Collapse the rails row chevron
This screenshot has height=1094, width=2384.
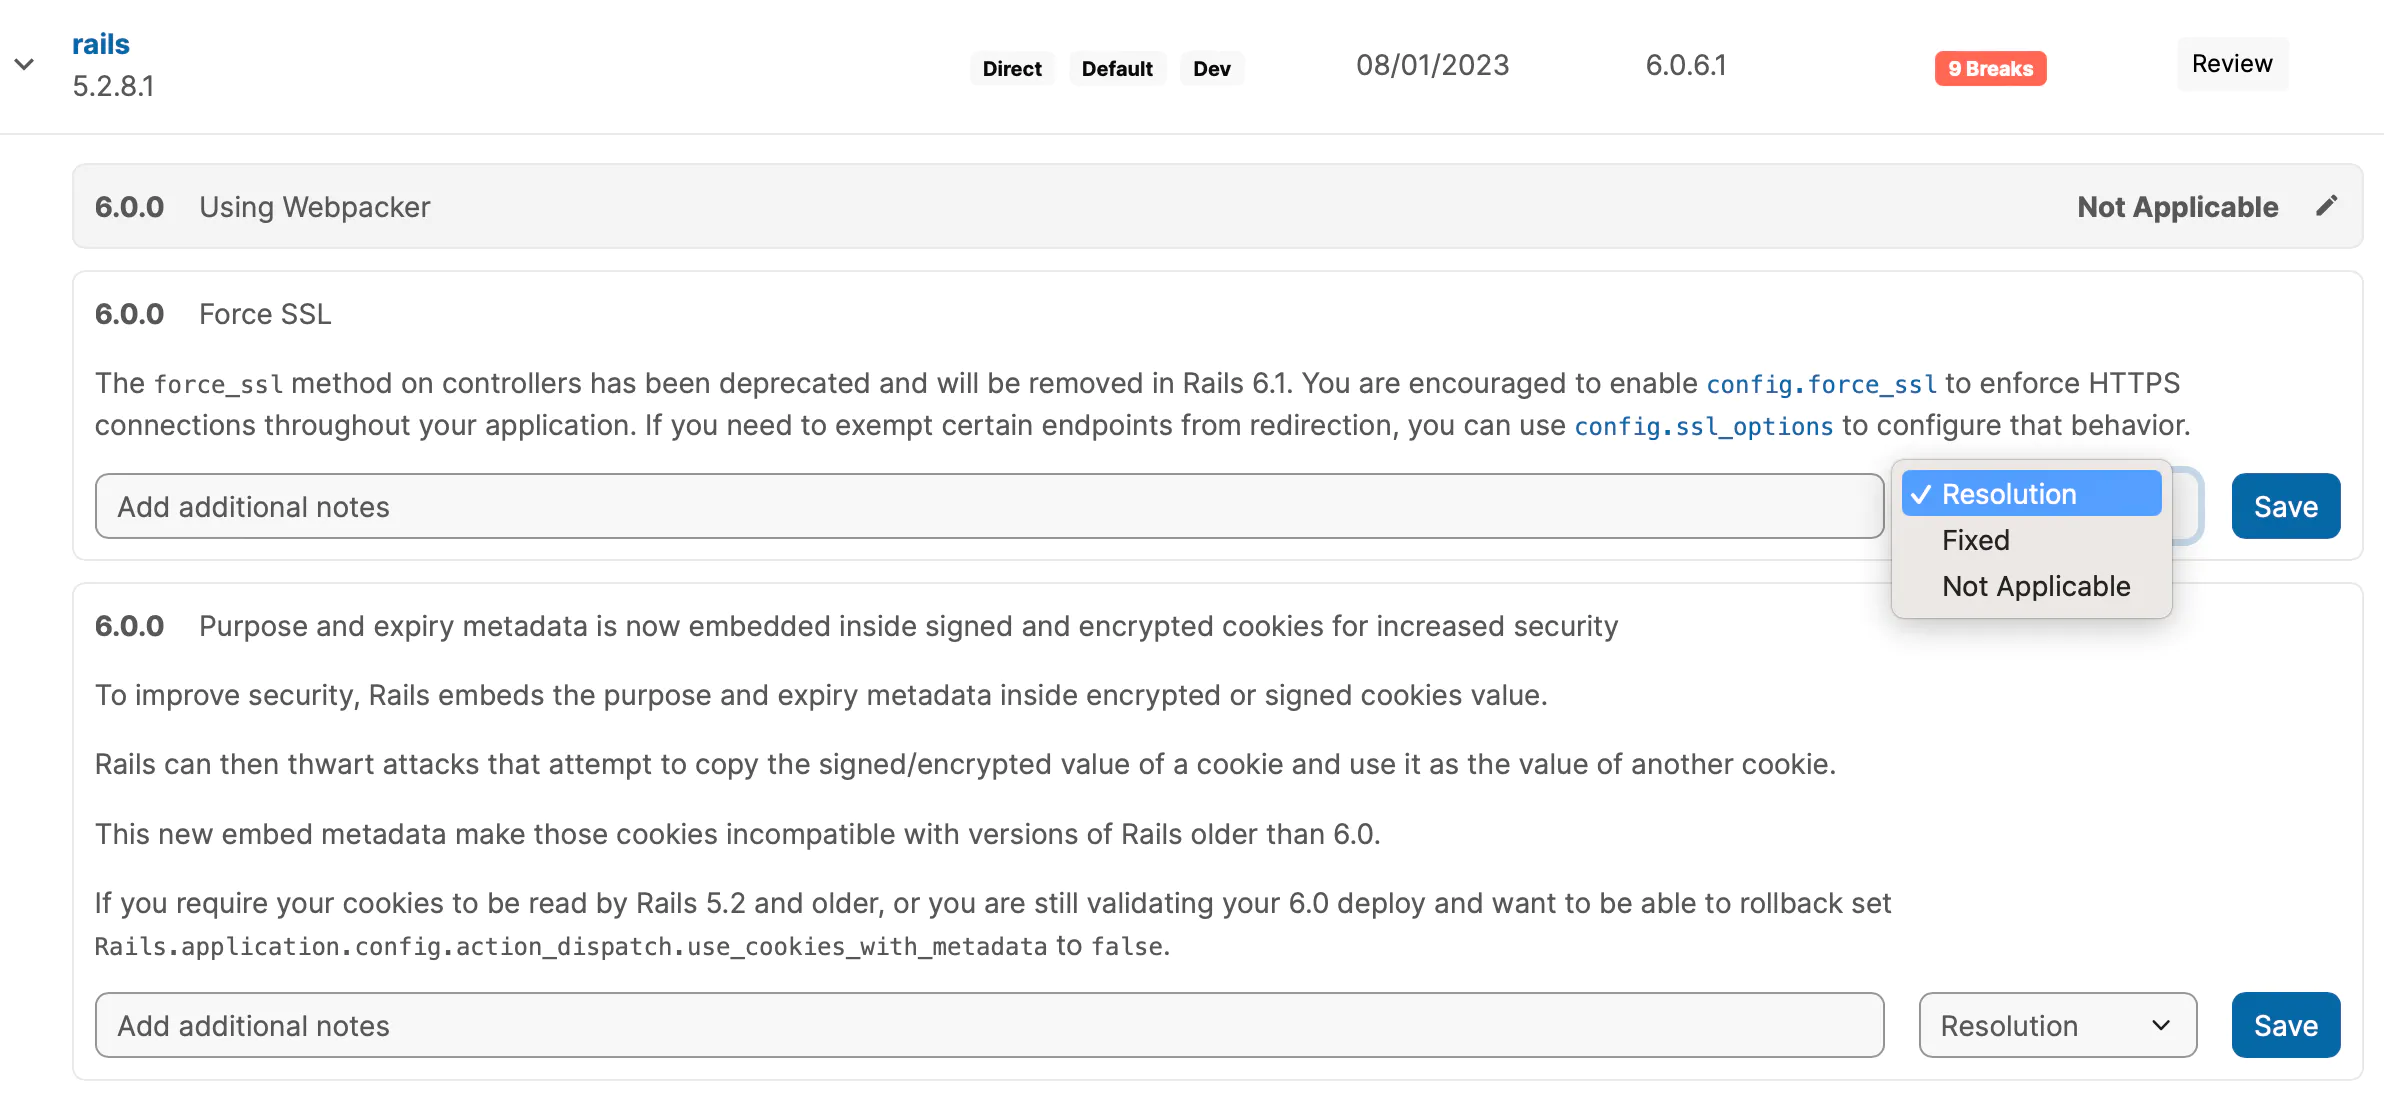click(24, 65)
